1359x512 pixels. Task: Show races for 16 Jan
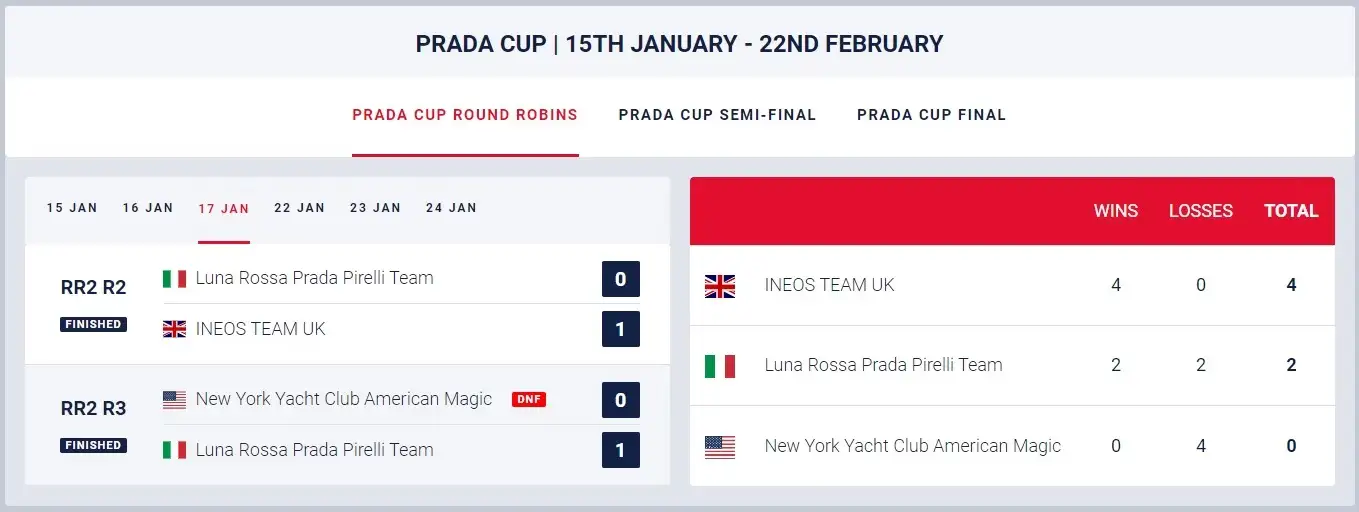[x=148, y=208]
